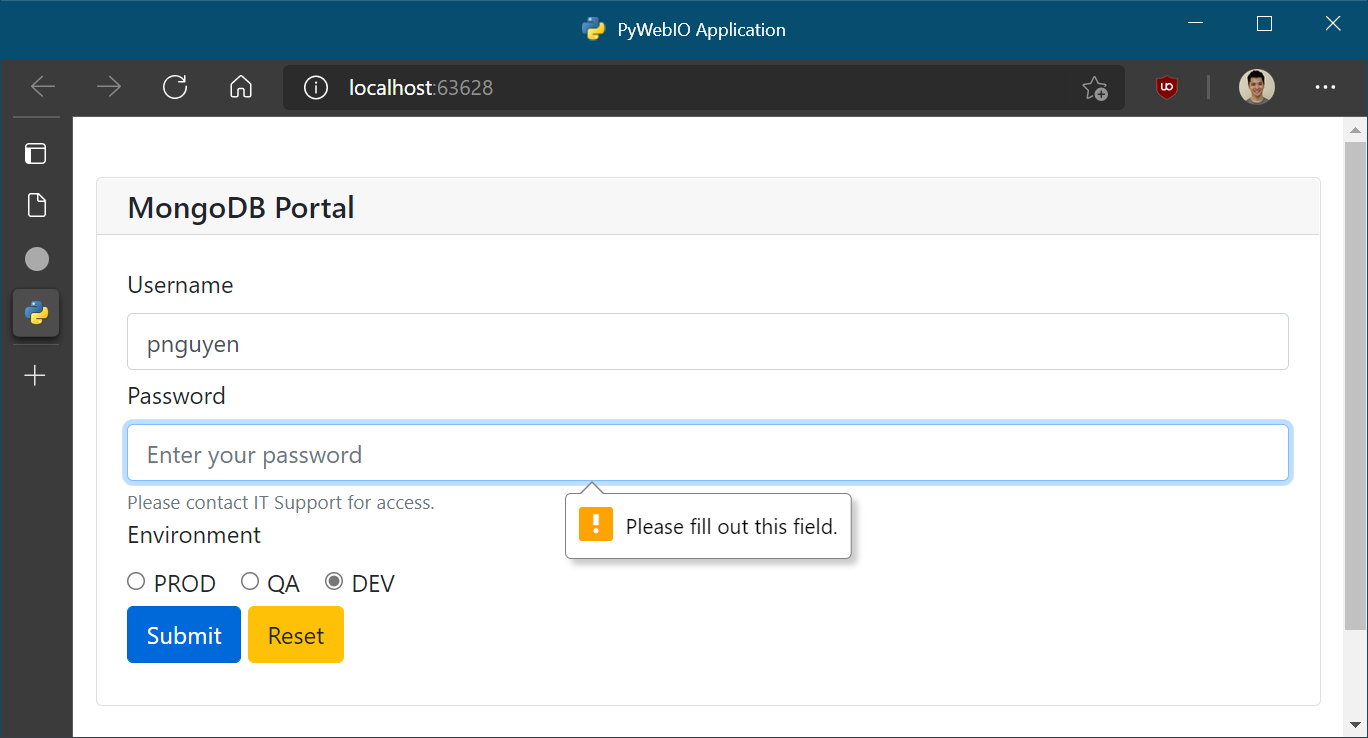The height and width of the screenshot is (738, 1368).
Task: Go to the browser home page
Action: [x=241, y=87]
